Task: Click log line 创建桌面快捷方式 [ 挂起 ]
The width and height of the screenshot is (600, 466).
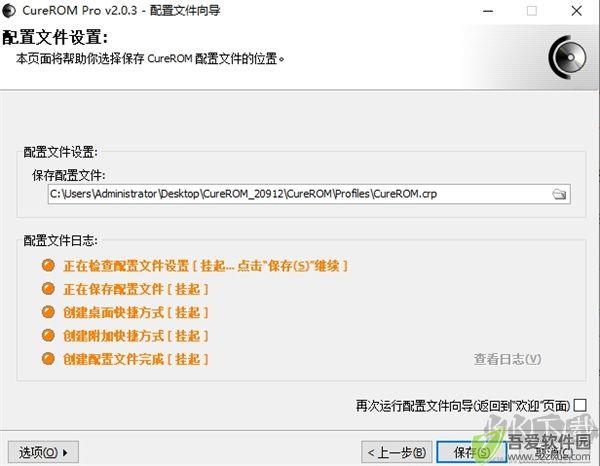Action: pos(135,312)
